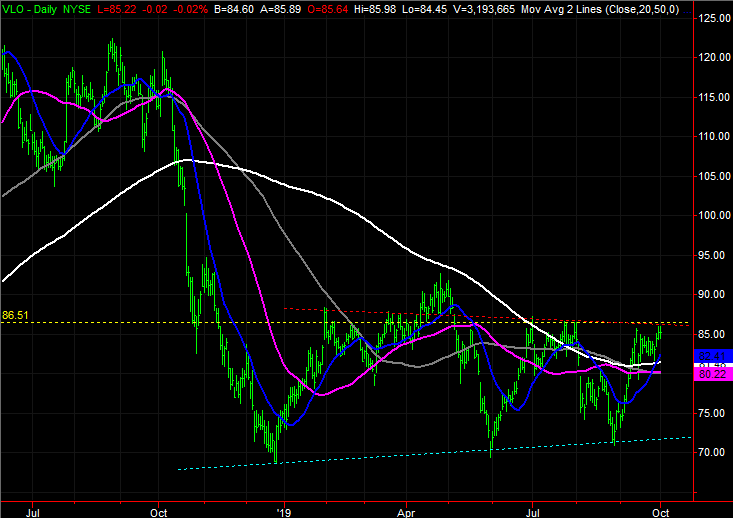Image resolution: width=733 pixels, height=518 pixels.
Task: Select the cyan dashed rising support trendline
Action: pyautogui.click(x=435, y=453)
